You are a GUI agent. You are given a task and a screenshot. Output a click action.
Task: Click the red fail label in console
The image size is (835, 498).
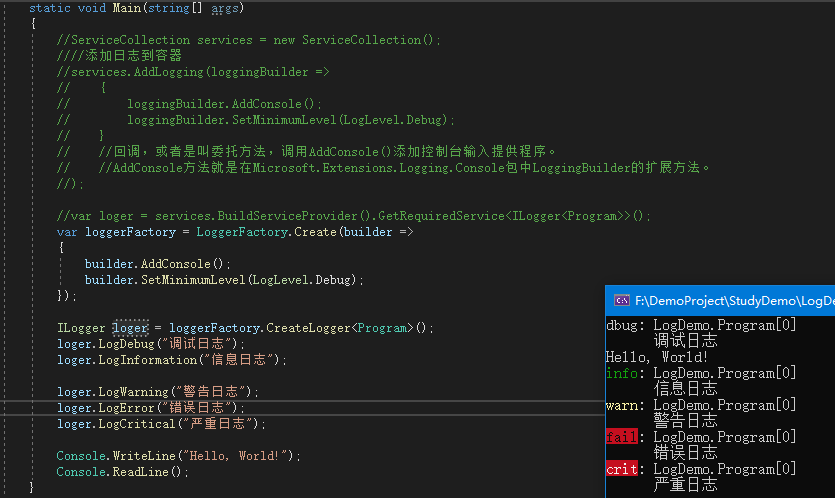point(622,438)
